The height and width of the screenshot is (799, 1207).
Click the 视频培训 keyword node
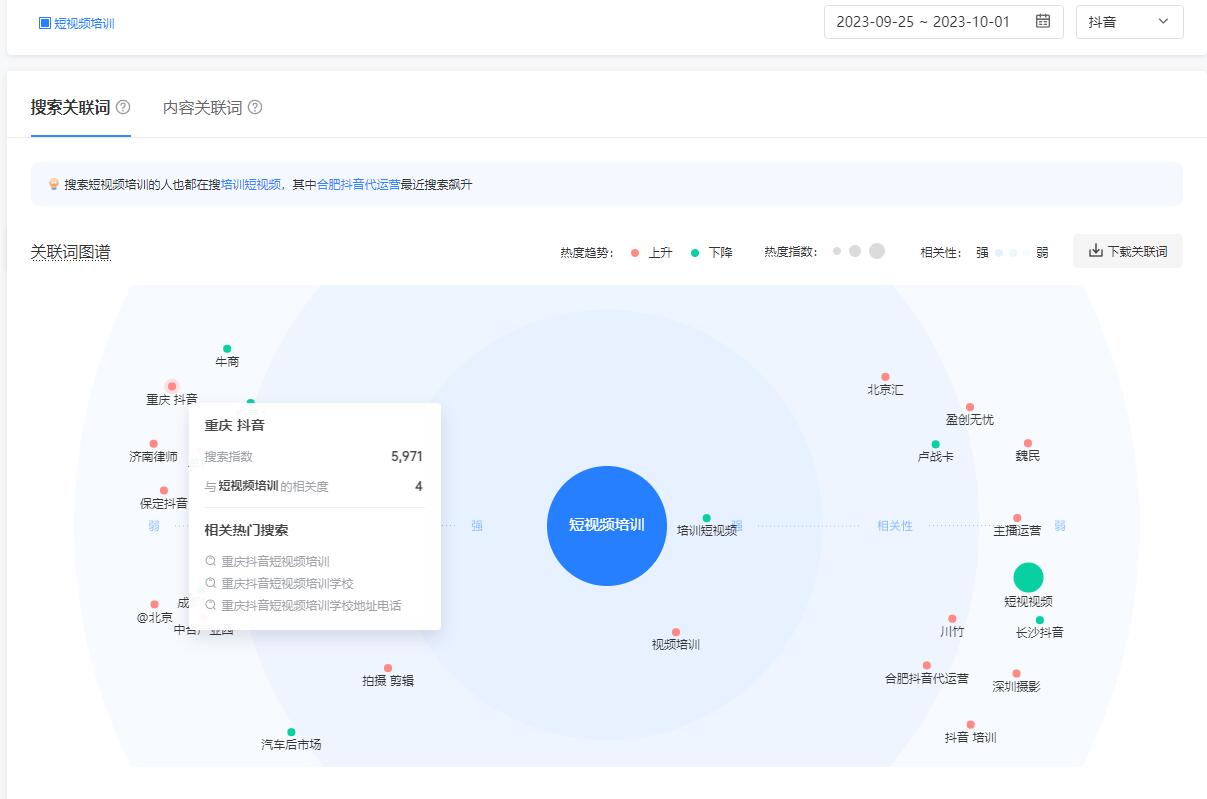(x=676, y=632)
